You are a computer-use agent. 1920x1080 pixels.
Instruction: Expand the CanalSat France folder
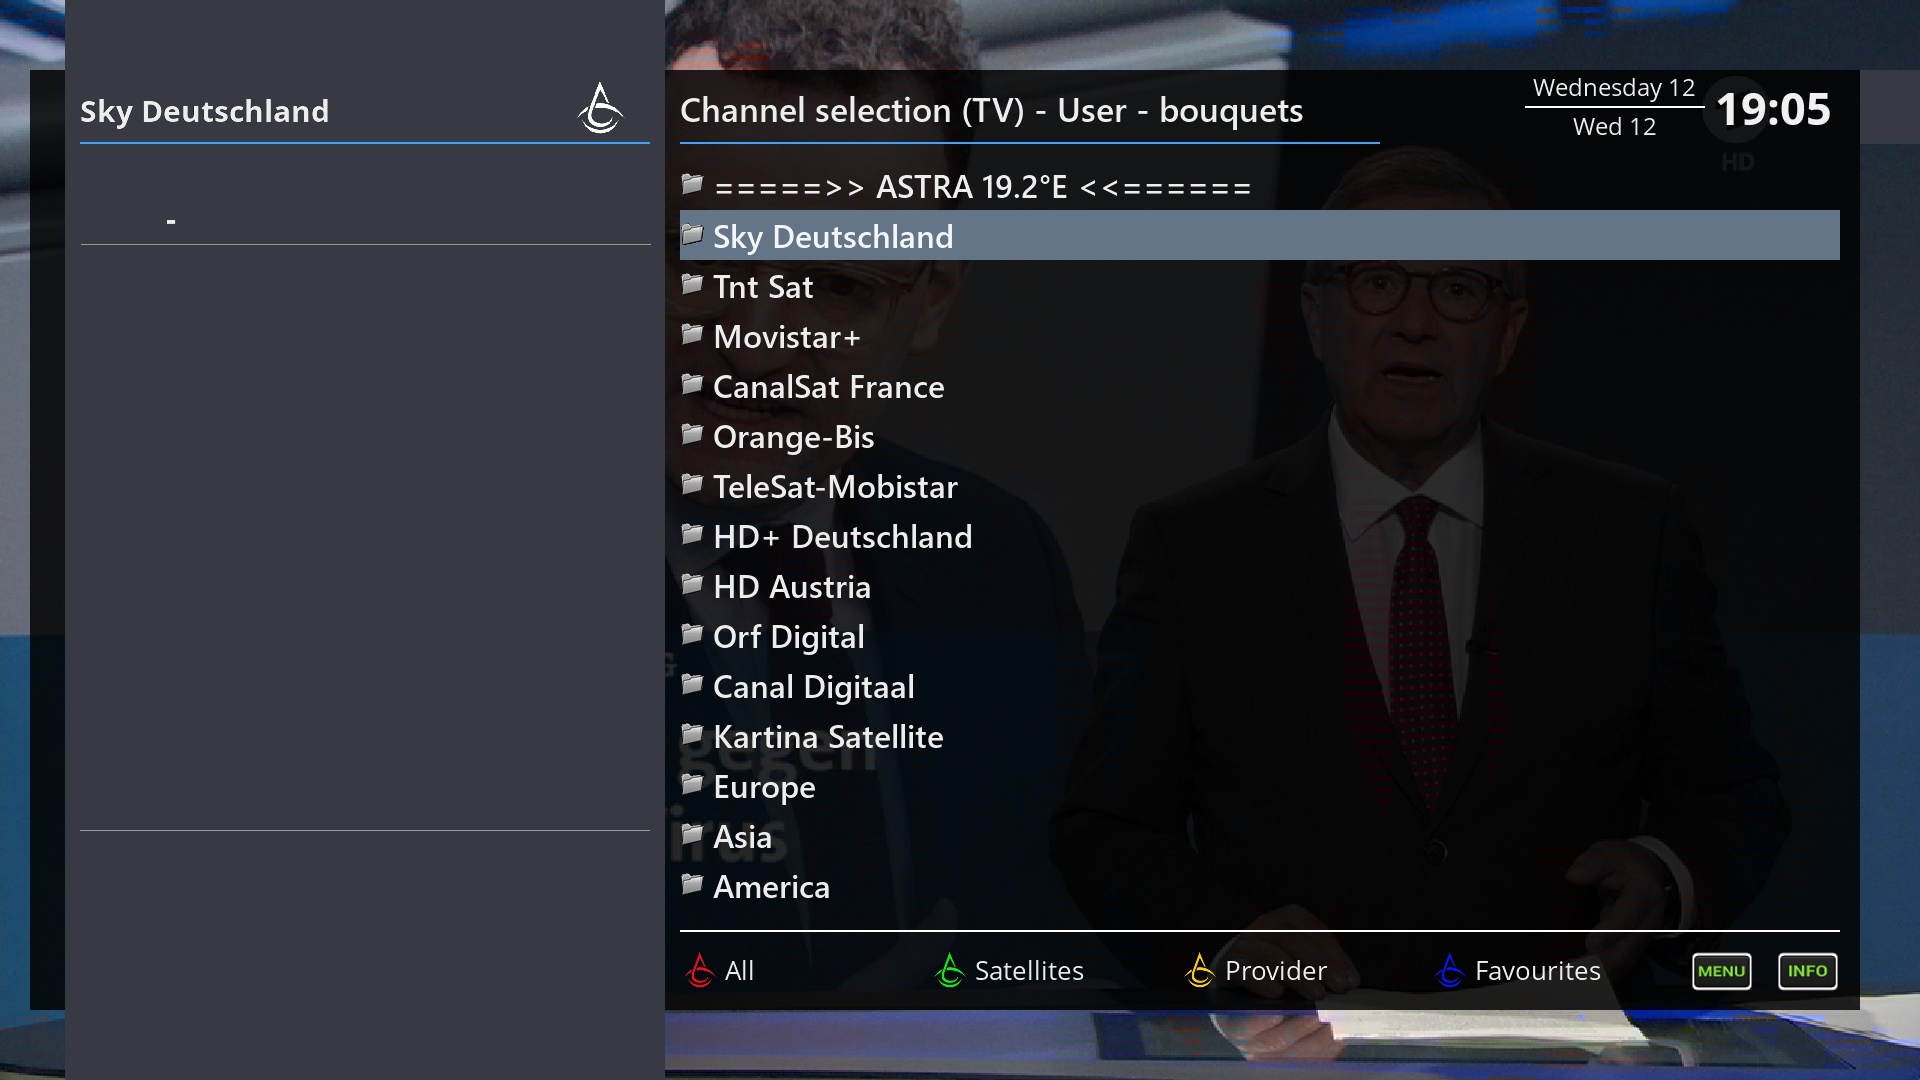(x=828, y=385)
